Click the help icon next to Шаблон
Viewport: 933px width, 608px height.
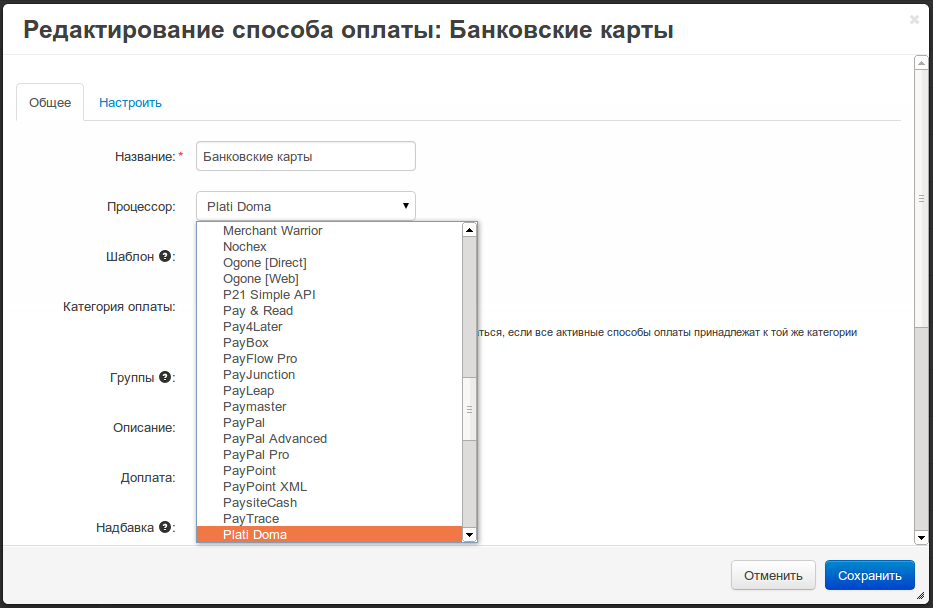pos(165,256)
